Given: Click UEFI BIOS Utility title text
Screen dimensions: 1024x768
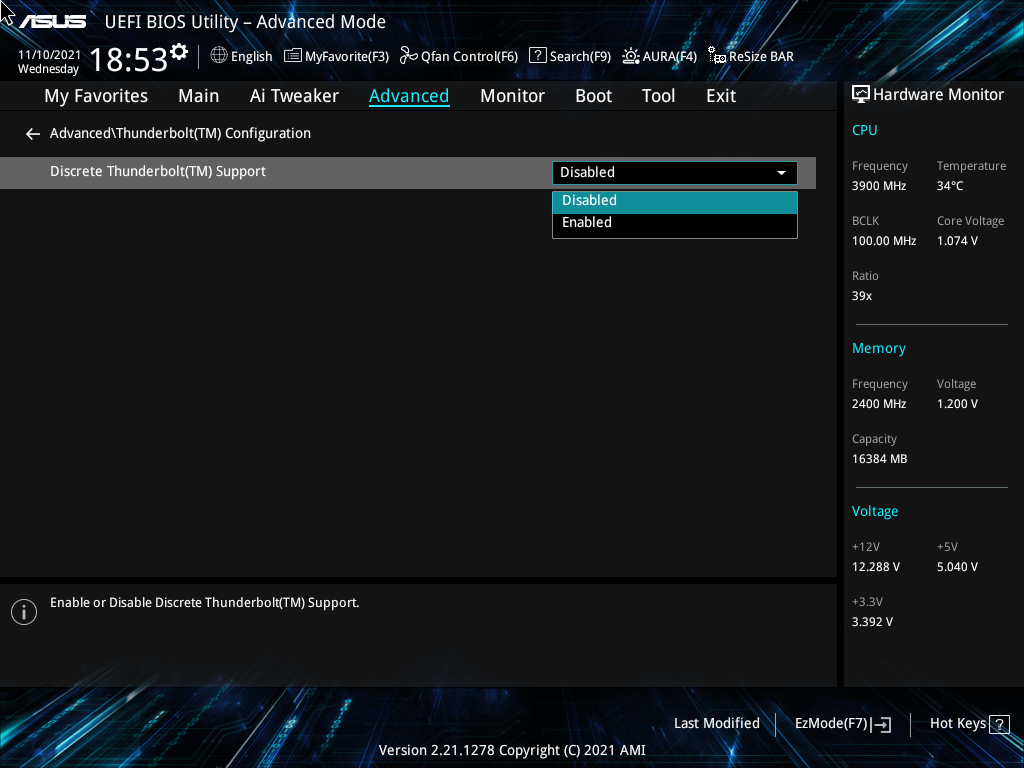Looking at the screenshot, I should [x=245, y=22].
